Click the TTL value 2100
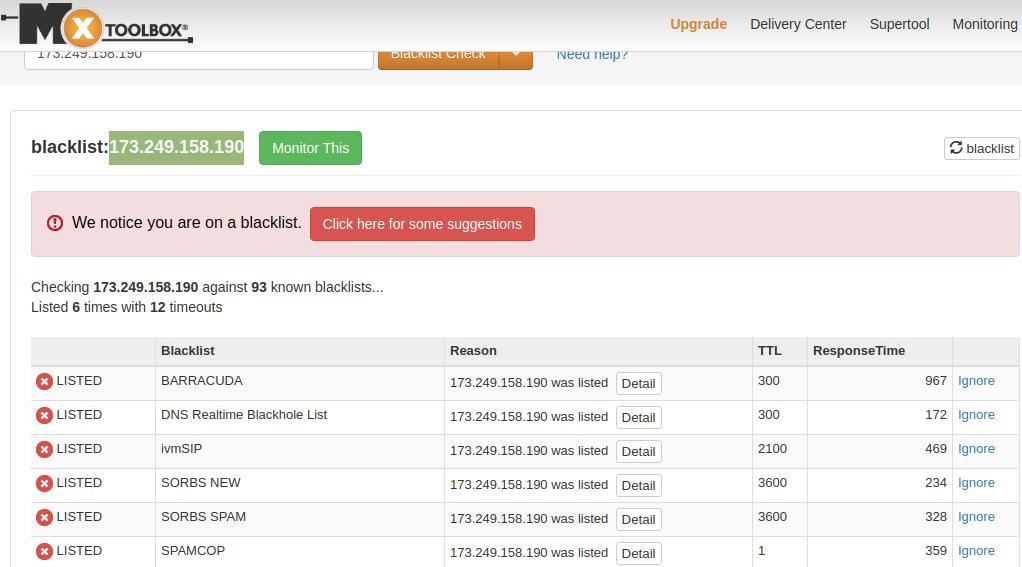Image resolution: width=1022 pixels, height=567 pixels. click(x=772, y=448)
